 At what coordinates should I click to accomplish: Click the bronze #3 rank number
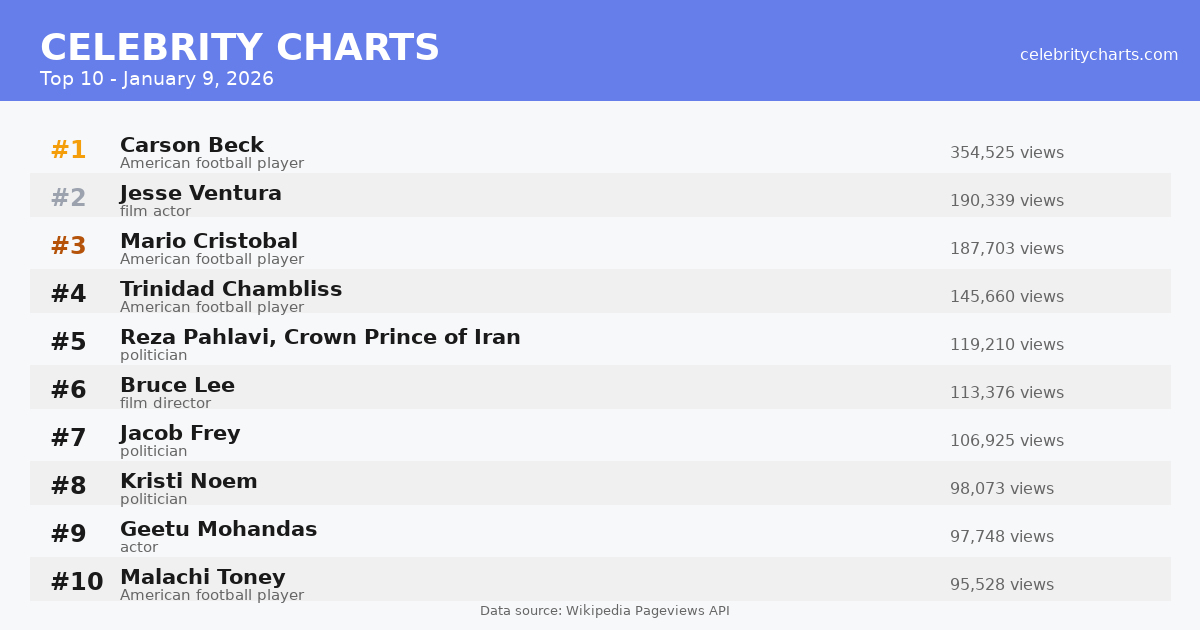(68, 247)
